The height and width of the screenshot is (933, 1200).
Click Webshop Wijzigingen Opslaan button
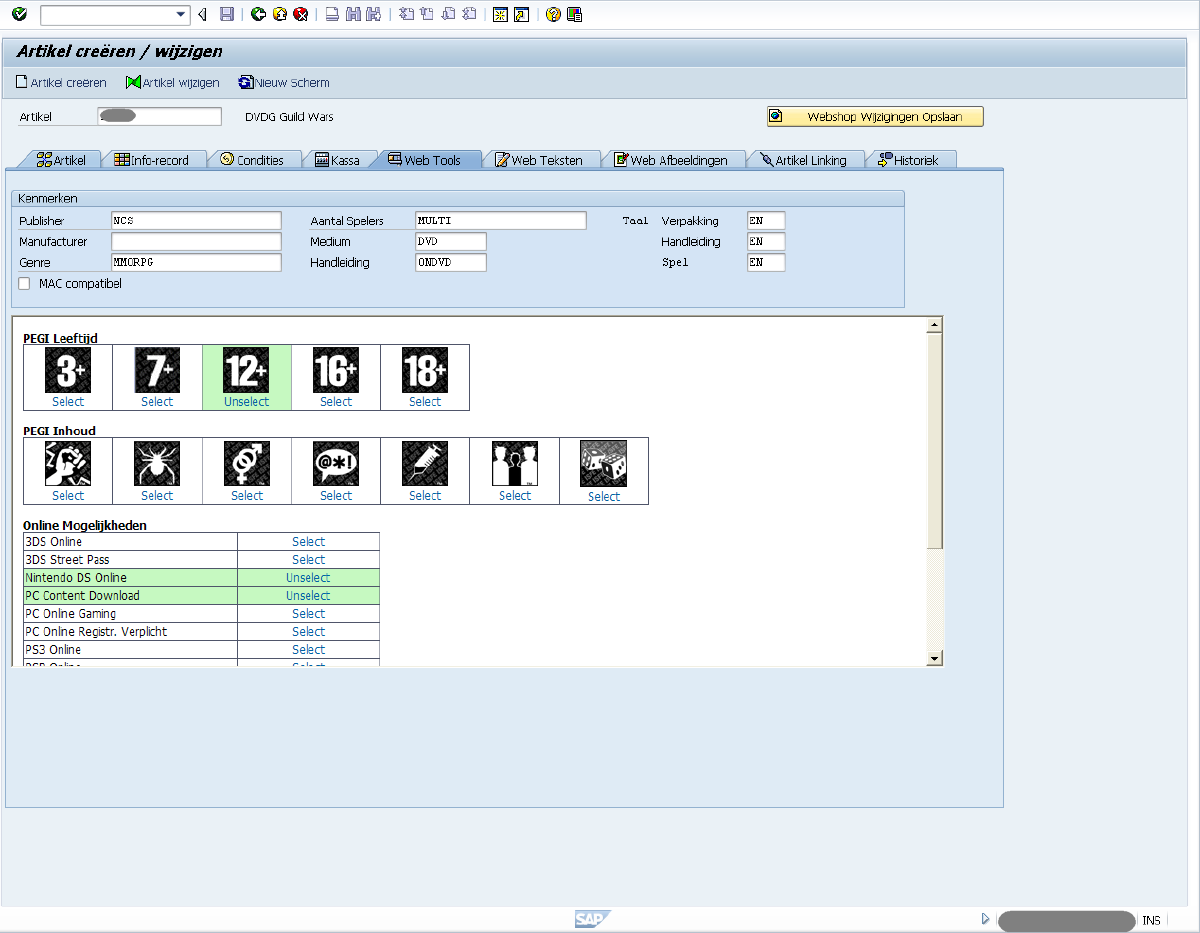[875, 117]
